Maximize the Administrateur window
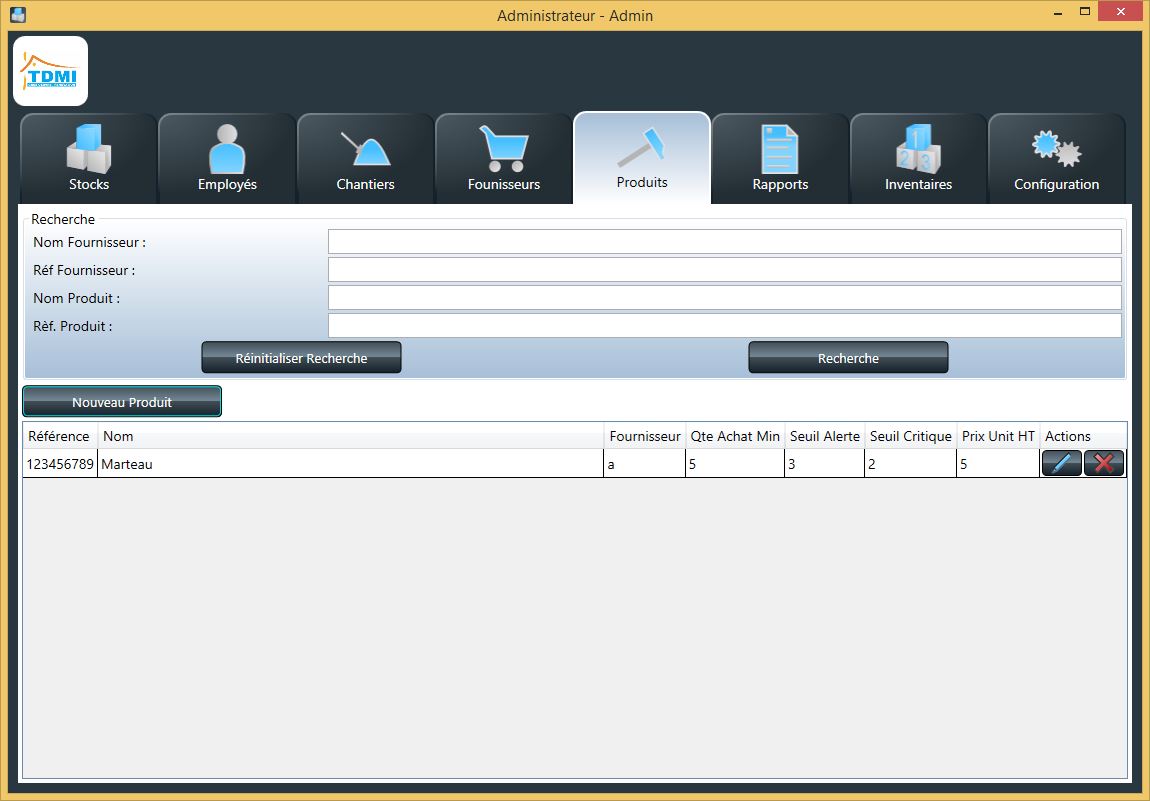The height and width of the screenshot is (801, 1150). point(1085,12)
